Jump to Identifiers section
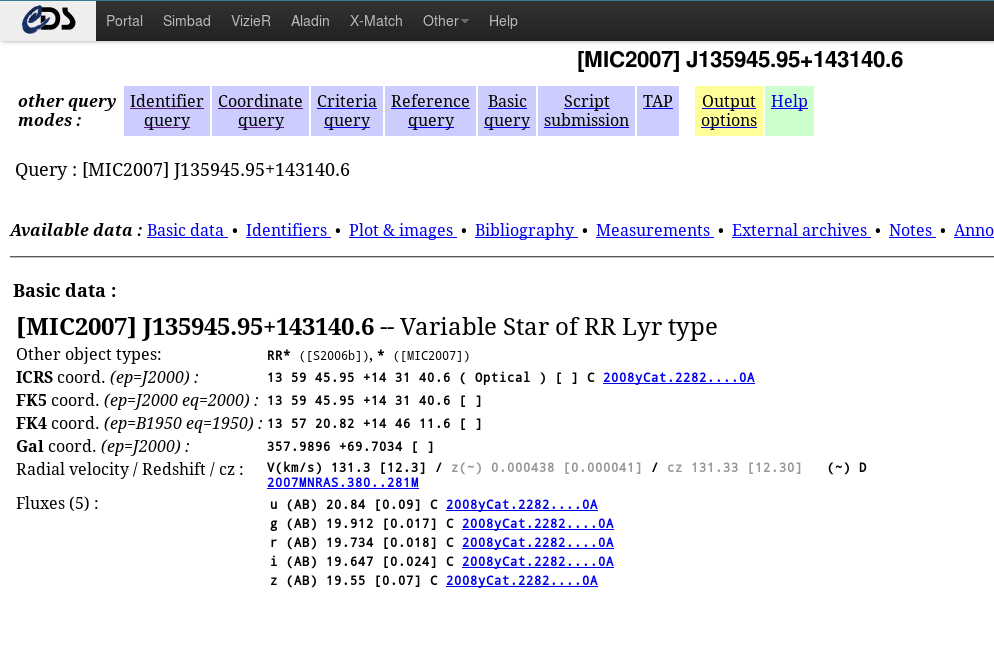Viewport: 994px width, 657px height. [x=287, y=230]
